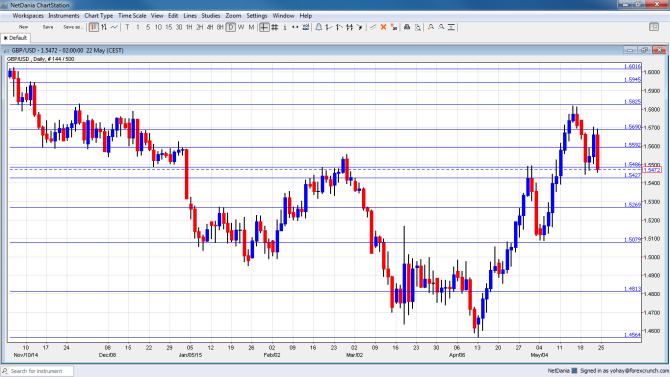
Task: Switch to 1H time scale
Action: (189, 27)
